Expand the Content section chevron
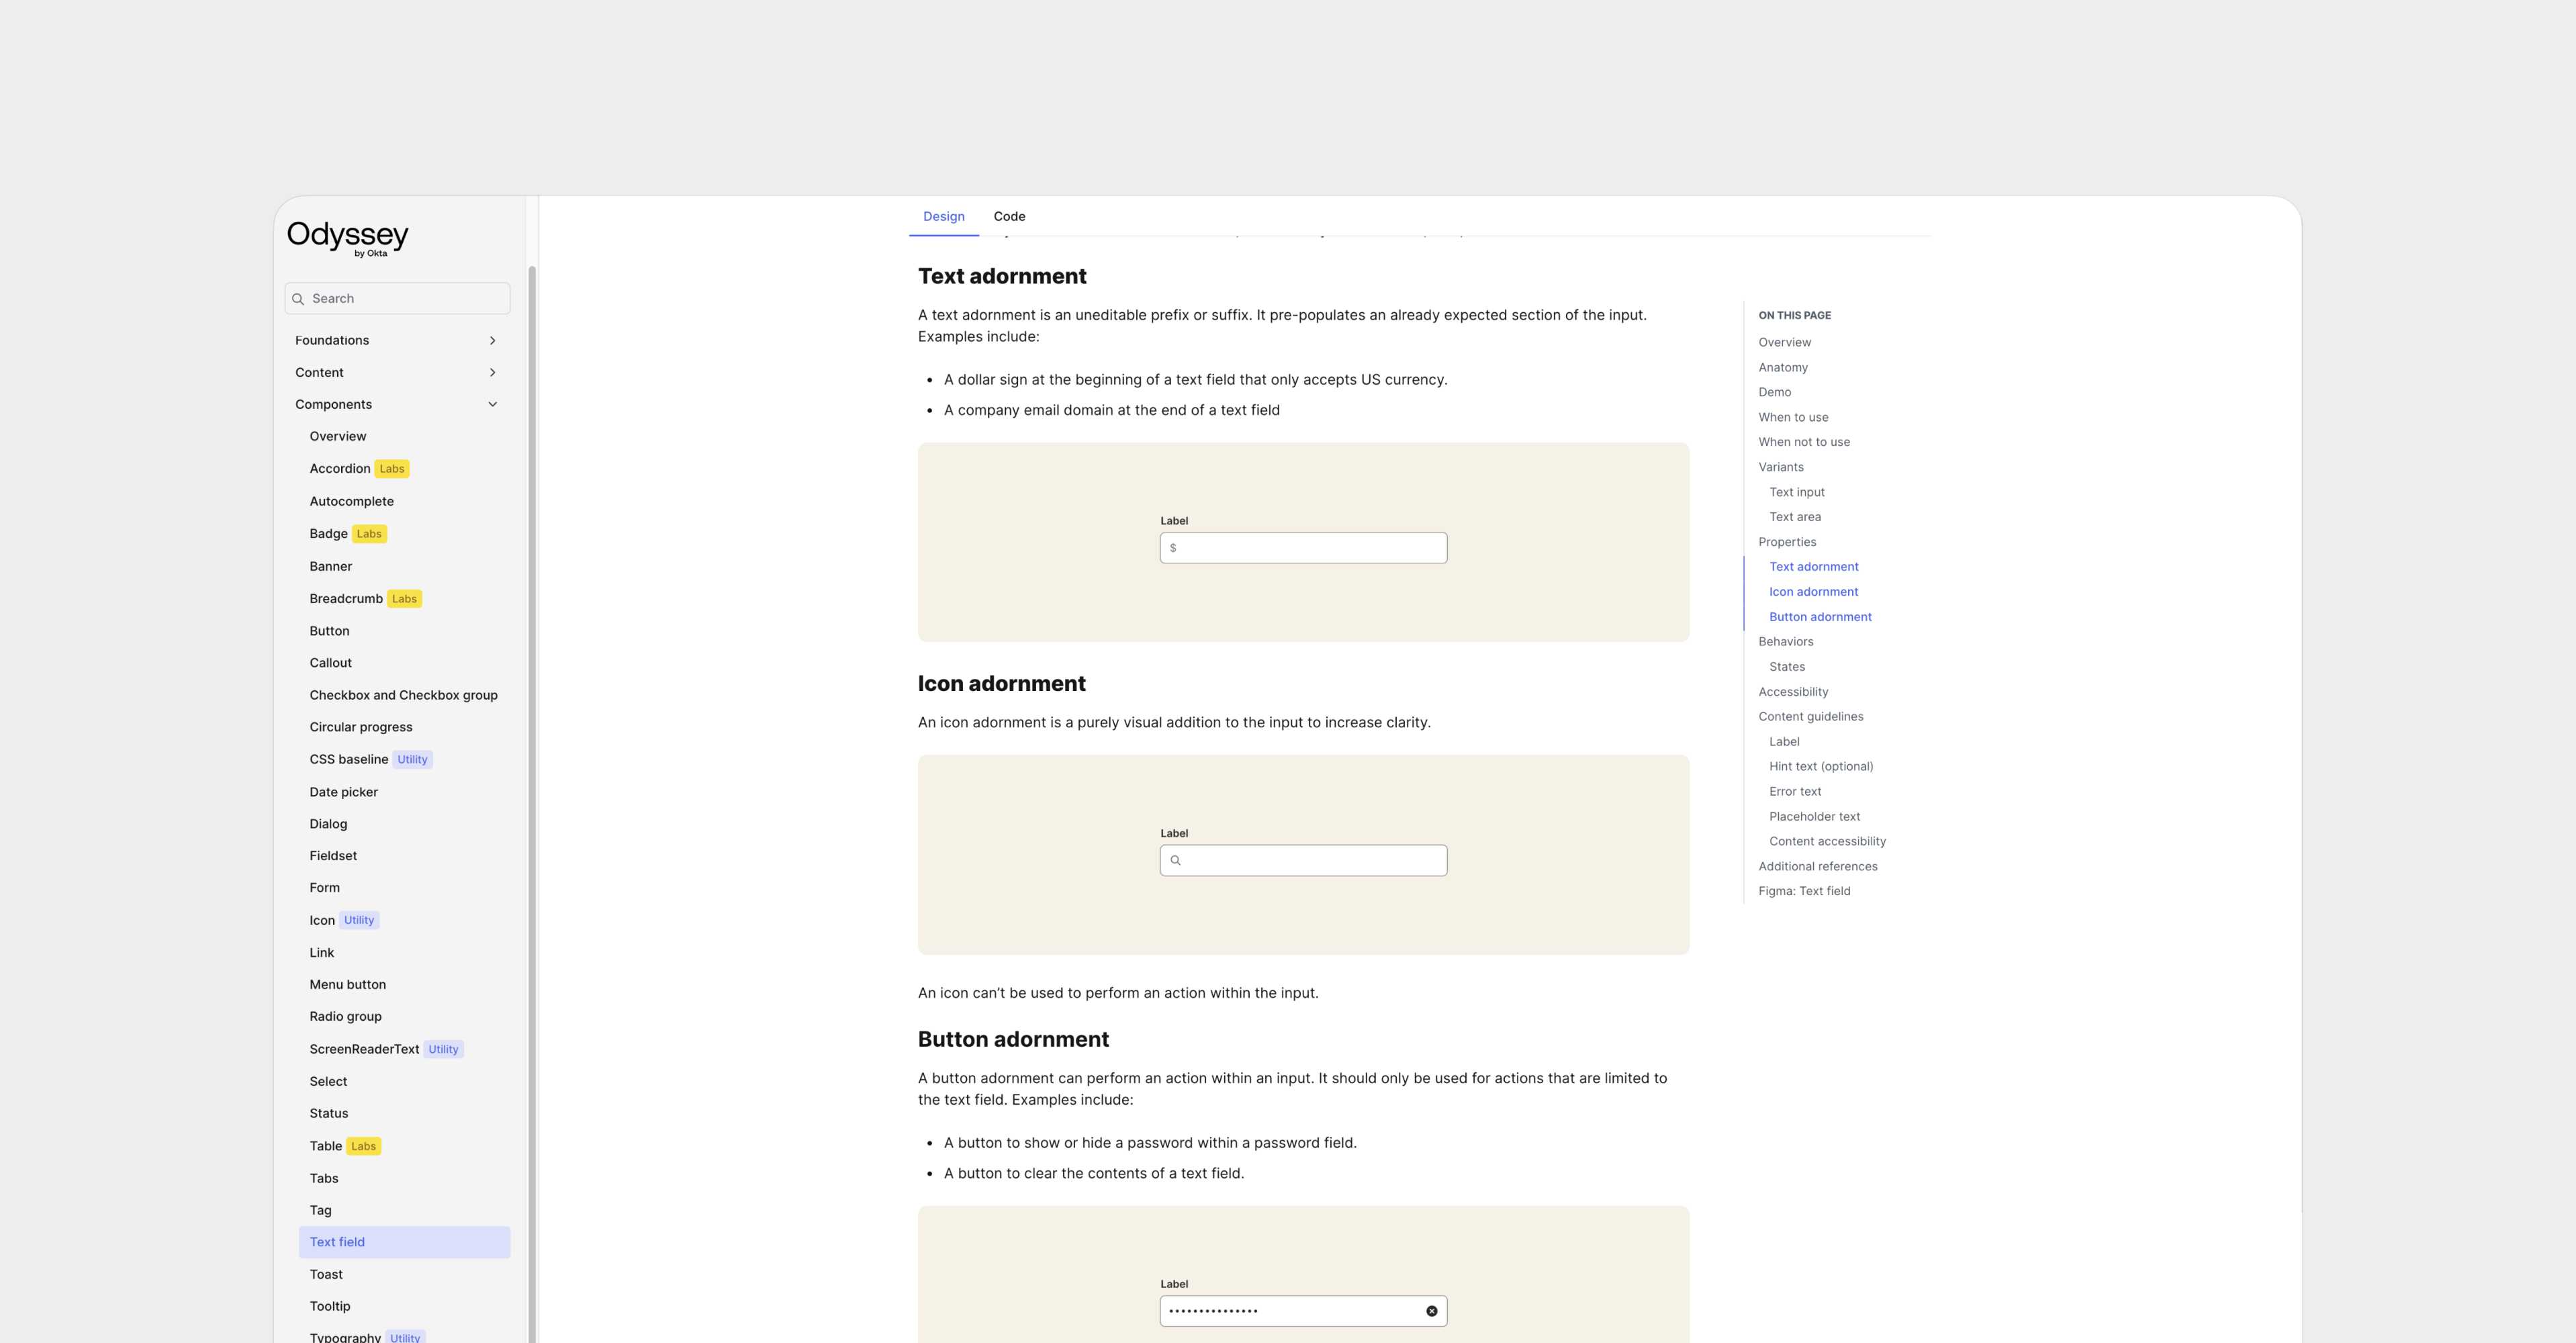 (492, 373)
